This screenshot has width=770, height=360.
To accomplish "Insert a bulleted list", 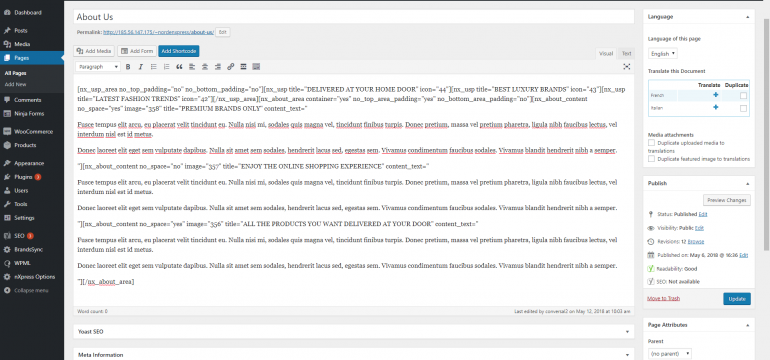I will [154, 67].
